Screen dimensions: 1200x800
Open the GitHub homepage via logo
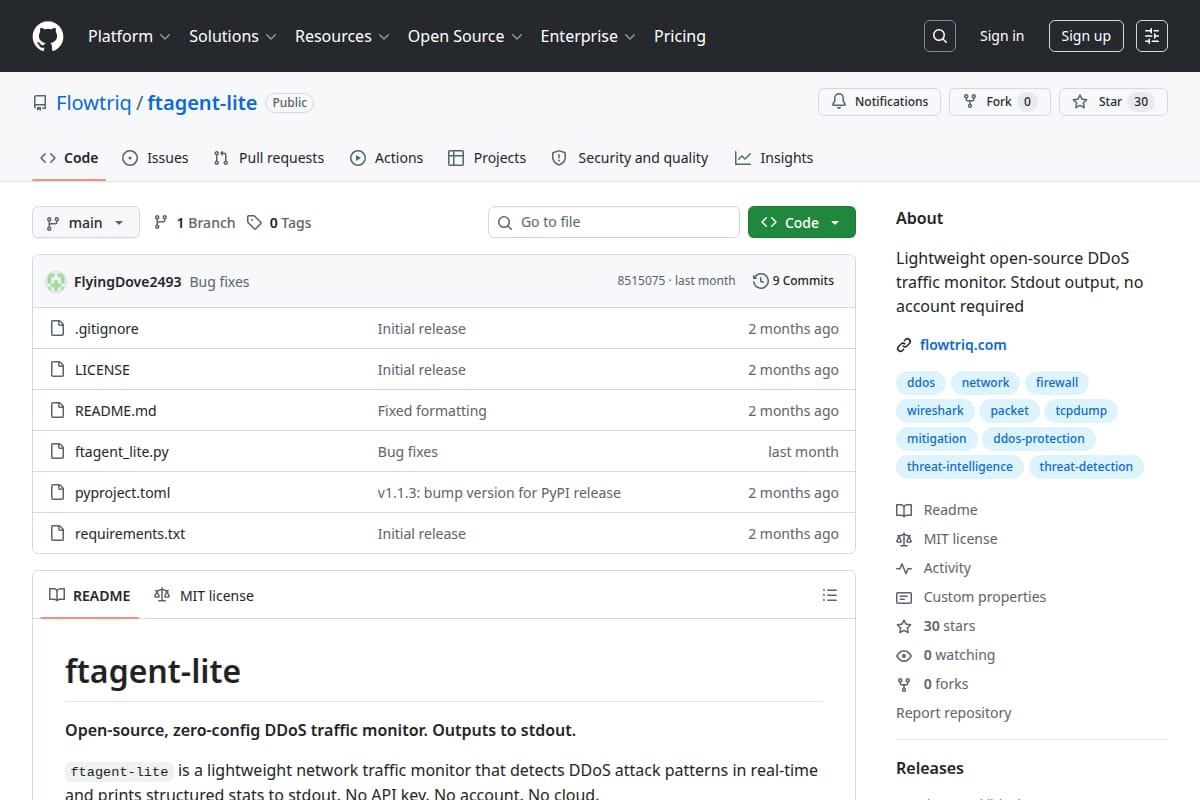47,36
